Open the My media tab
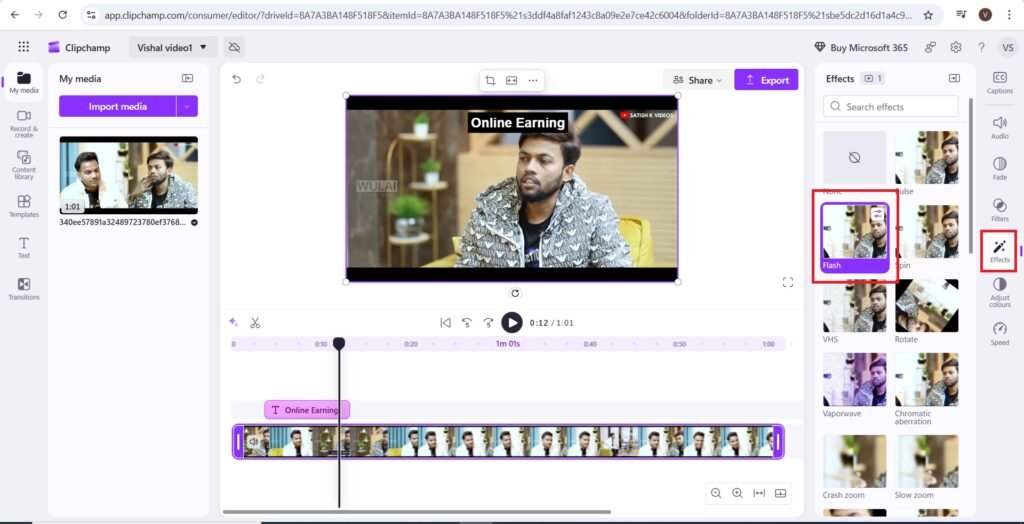Screen dimensions: 1024x524 tap(24, 83)
